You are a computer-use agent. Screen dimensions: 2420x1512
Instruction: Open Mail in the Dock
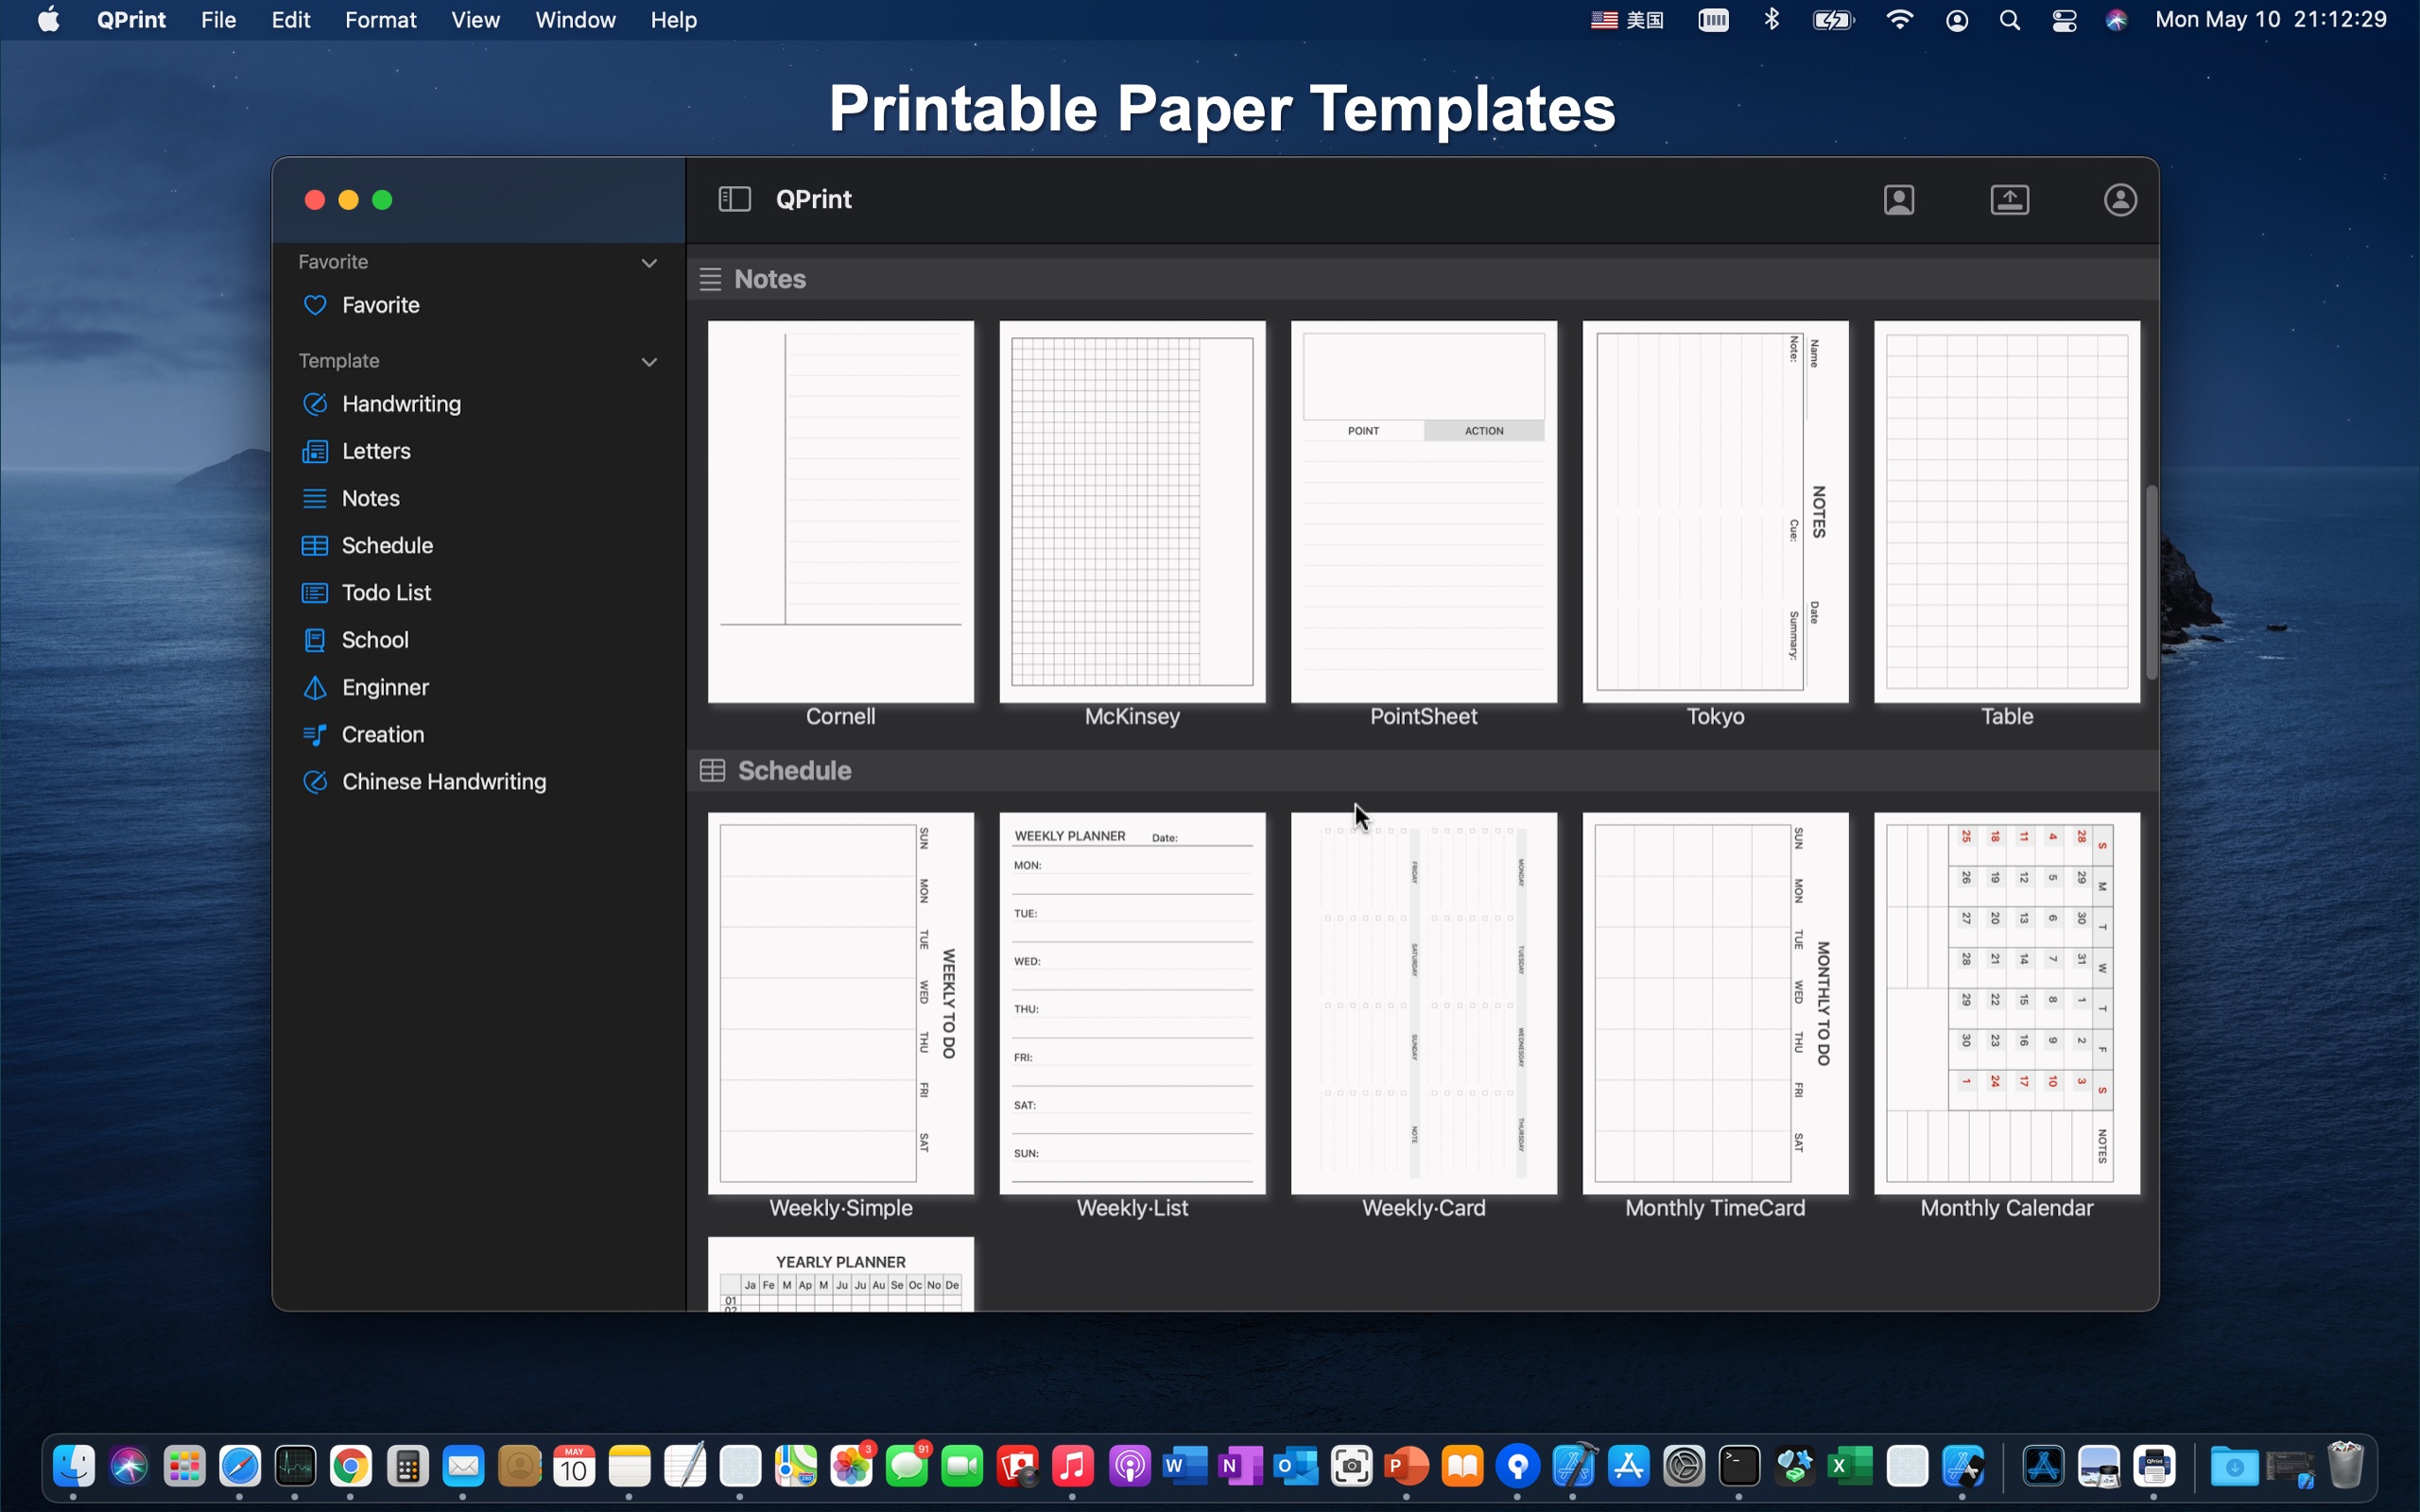(x=463, y=1467)
